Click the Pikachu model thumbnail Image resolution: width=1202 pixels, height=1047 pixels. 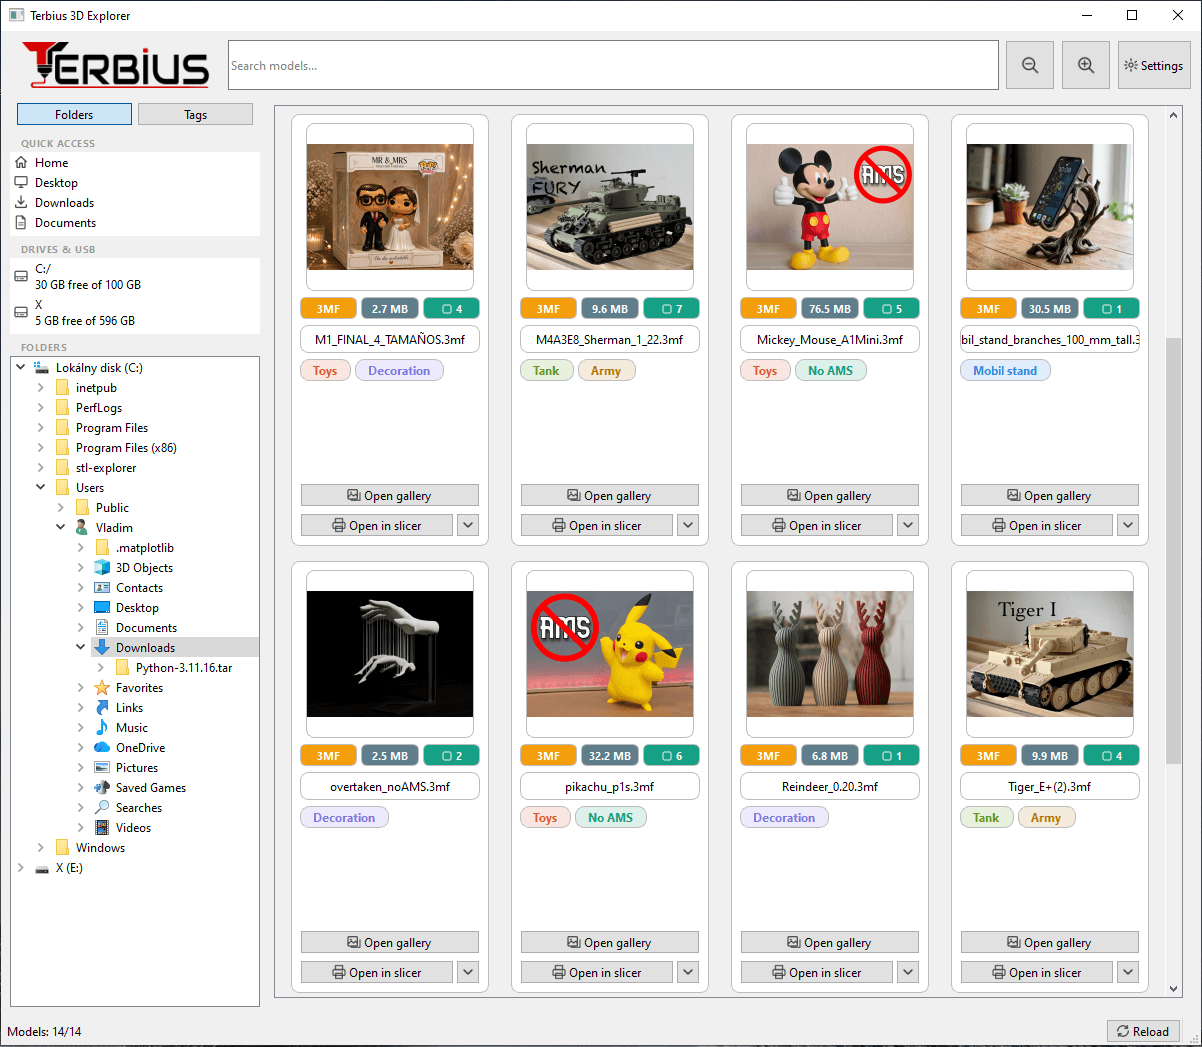(x=610, y=654)
